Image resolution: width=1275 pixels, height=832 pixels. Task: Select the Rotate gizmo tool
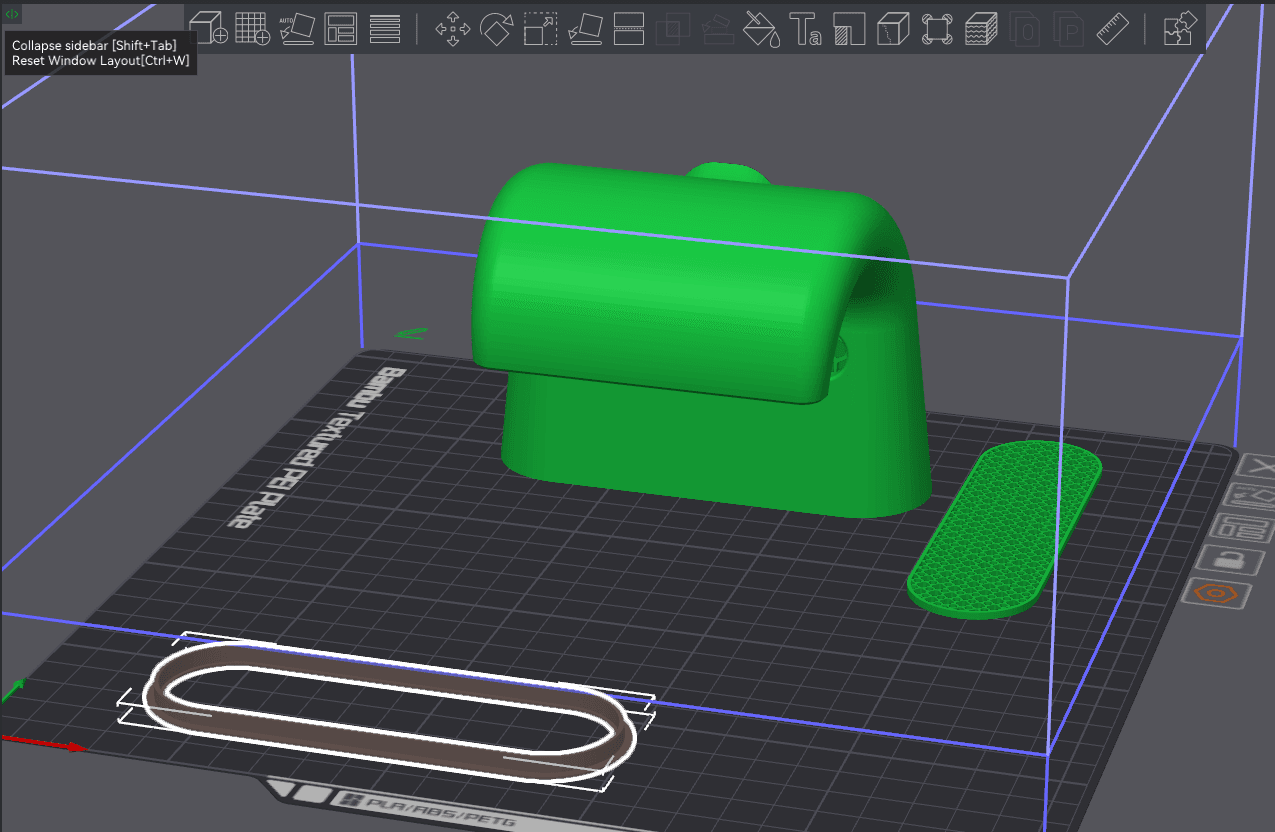click(x=497, y=28)
